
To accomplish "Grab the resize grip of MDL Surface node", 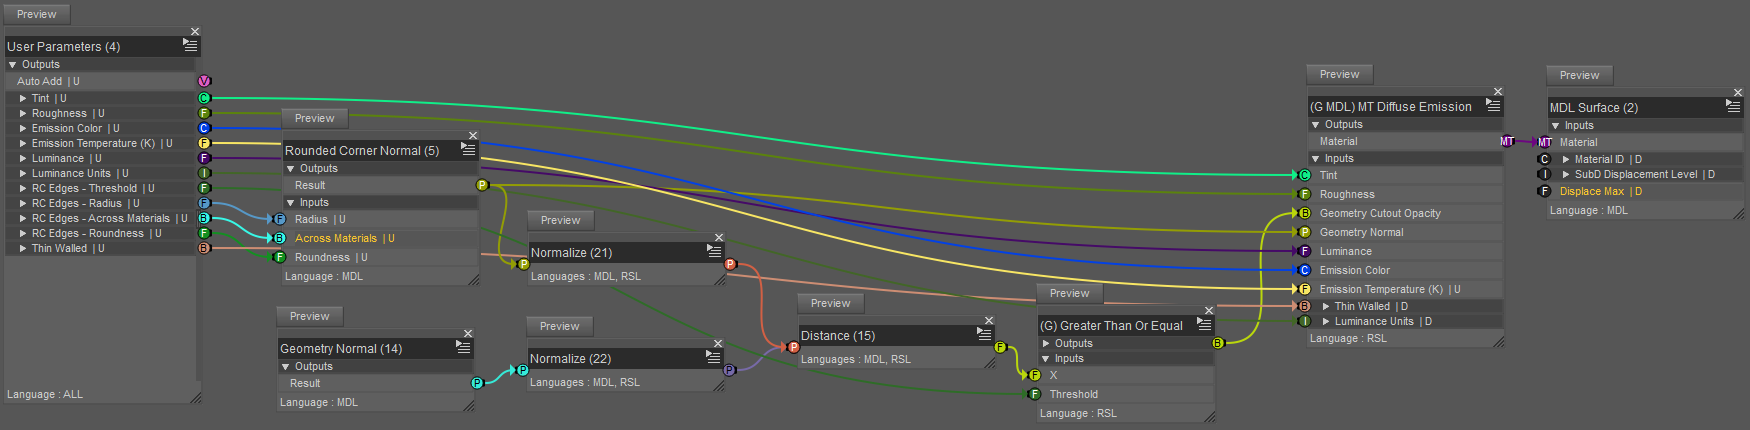I will [x=1740, y=214].
